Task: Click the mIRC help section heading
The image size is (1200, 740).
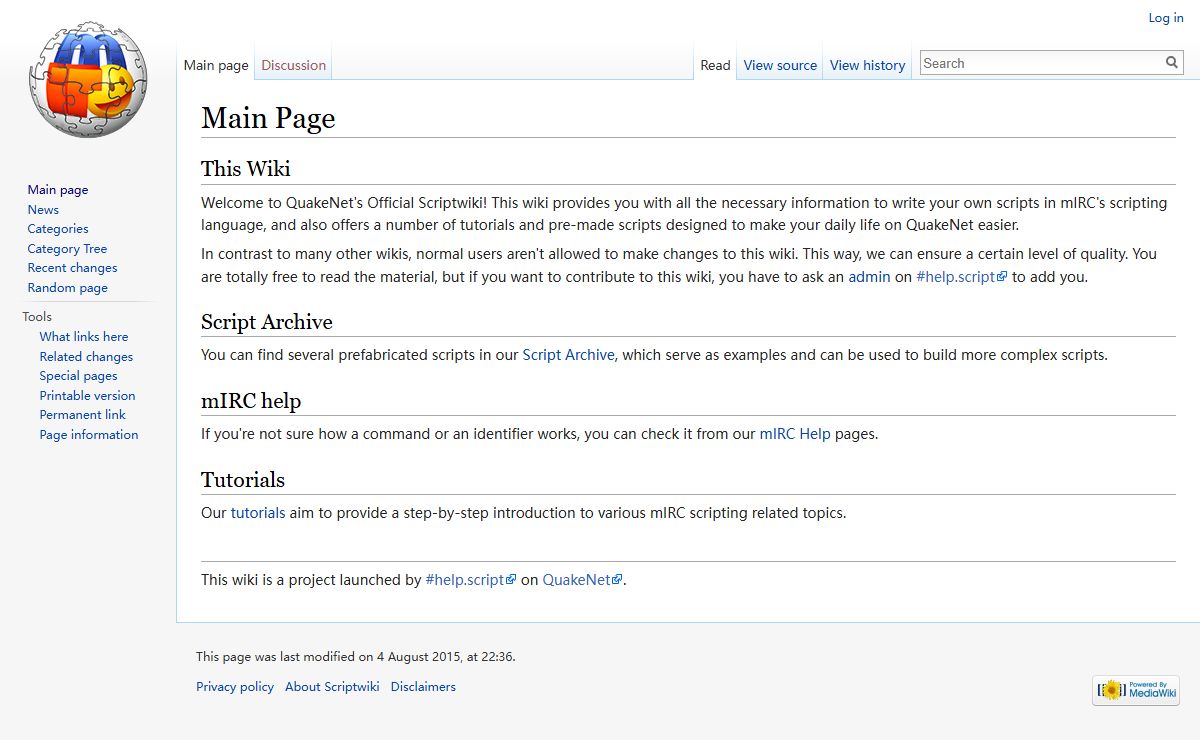Action: (251, 401)
